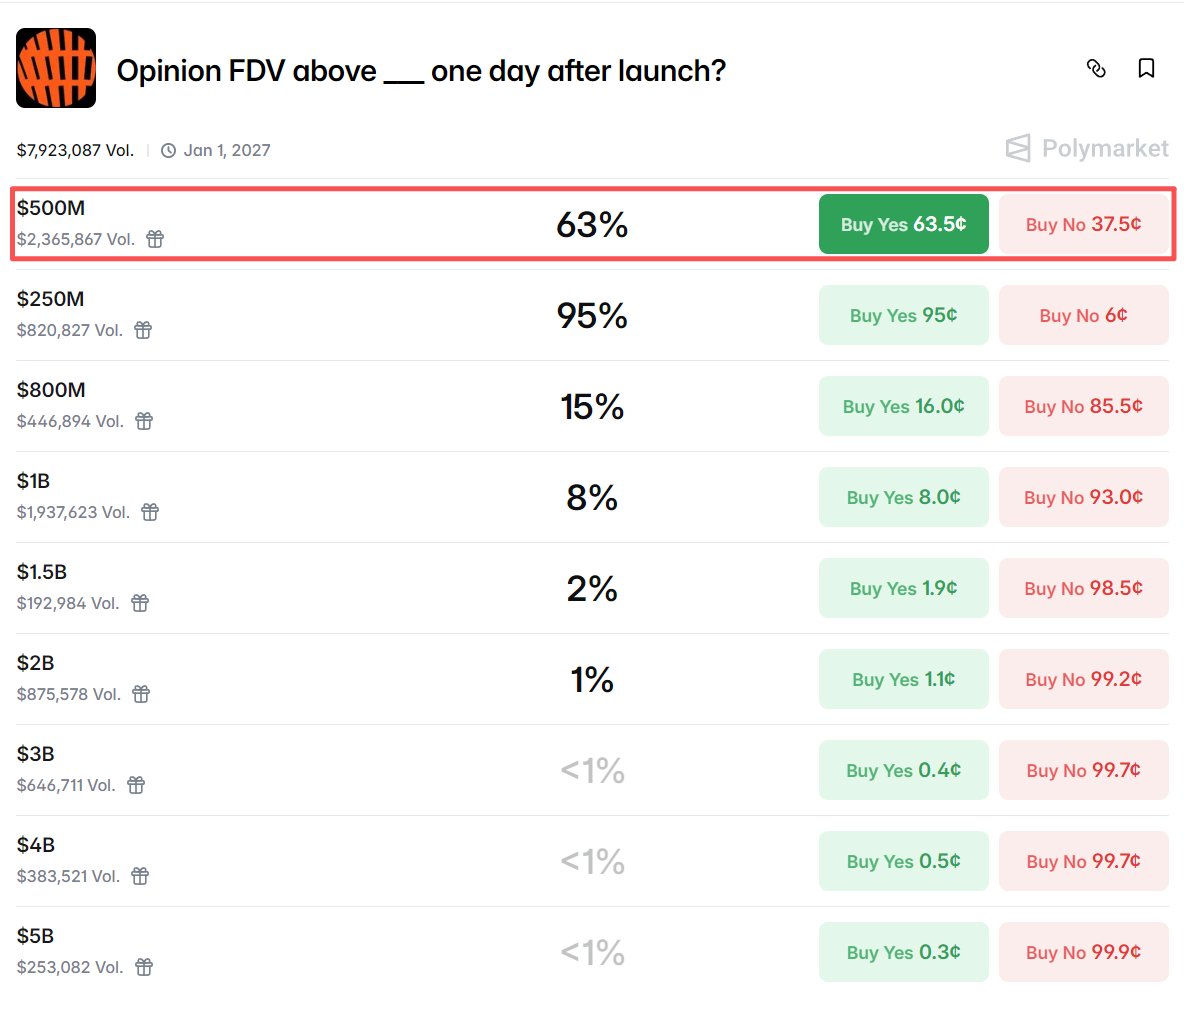Click the gift icon in the $1B row
This screenshot has width=1184, height=1035.
coord(150,512)
